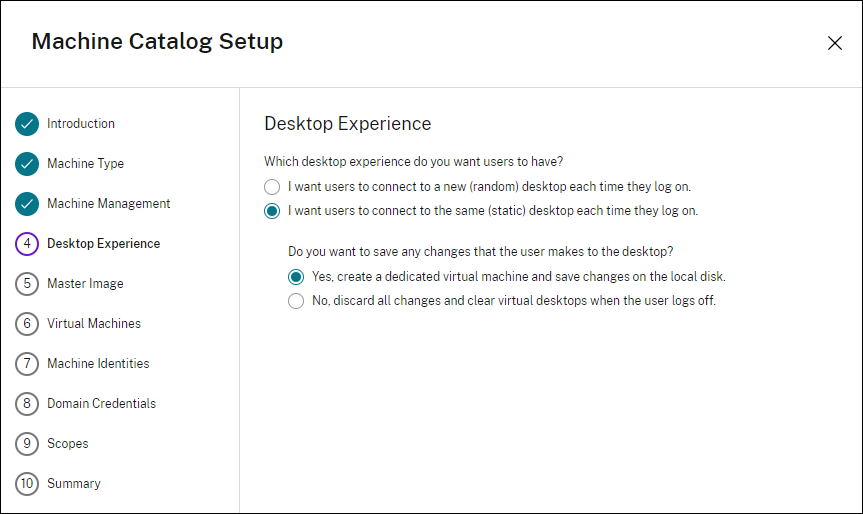Image resolution: width=863 pixels, height=514 pixels.
Task: Click the Machine Type checkmark icon
Action: pos(27,164)
